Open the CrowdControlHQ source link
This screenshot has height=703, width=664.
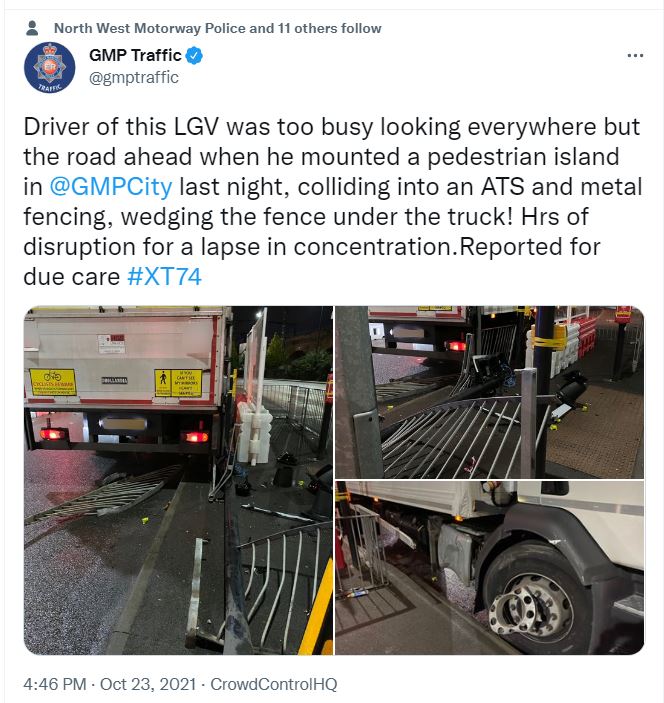point(273,684)
